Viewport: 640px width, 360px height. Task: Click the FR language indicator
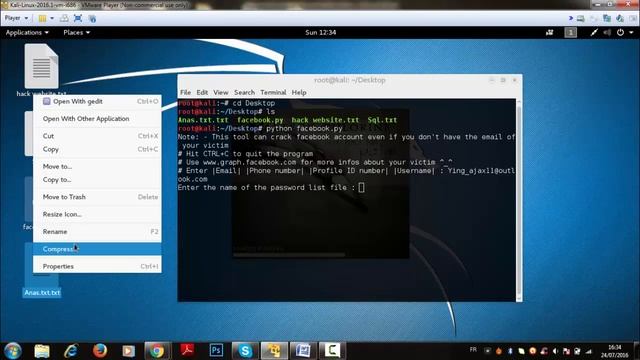point(473,349)
